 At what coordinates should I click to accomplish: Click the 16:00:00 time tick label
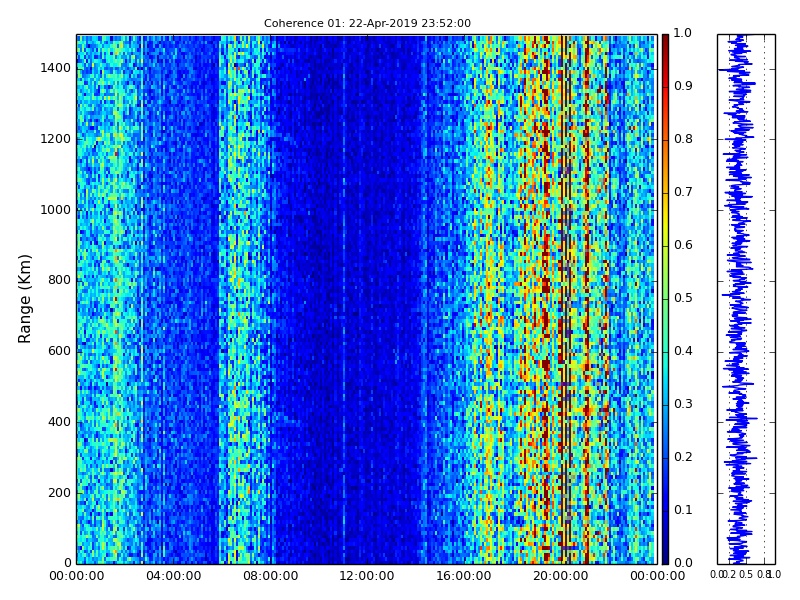coord(464,577)
